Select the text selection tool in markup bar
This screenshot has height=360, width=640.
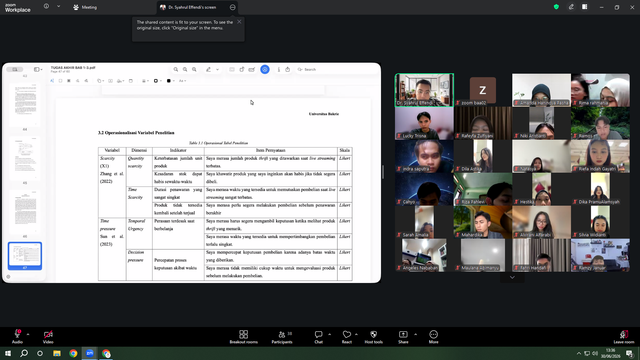click(x=52, y=81)
